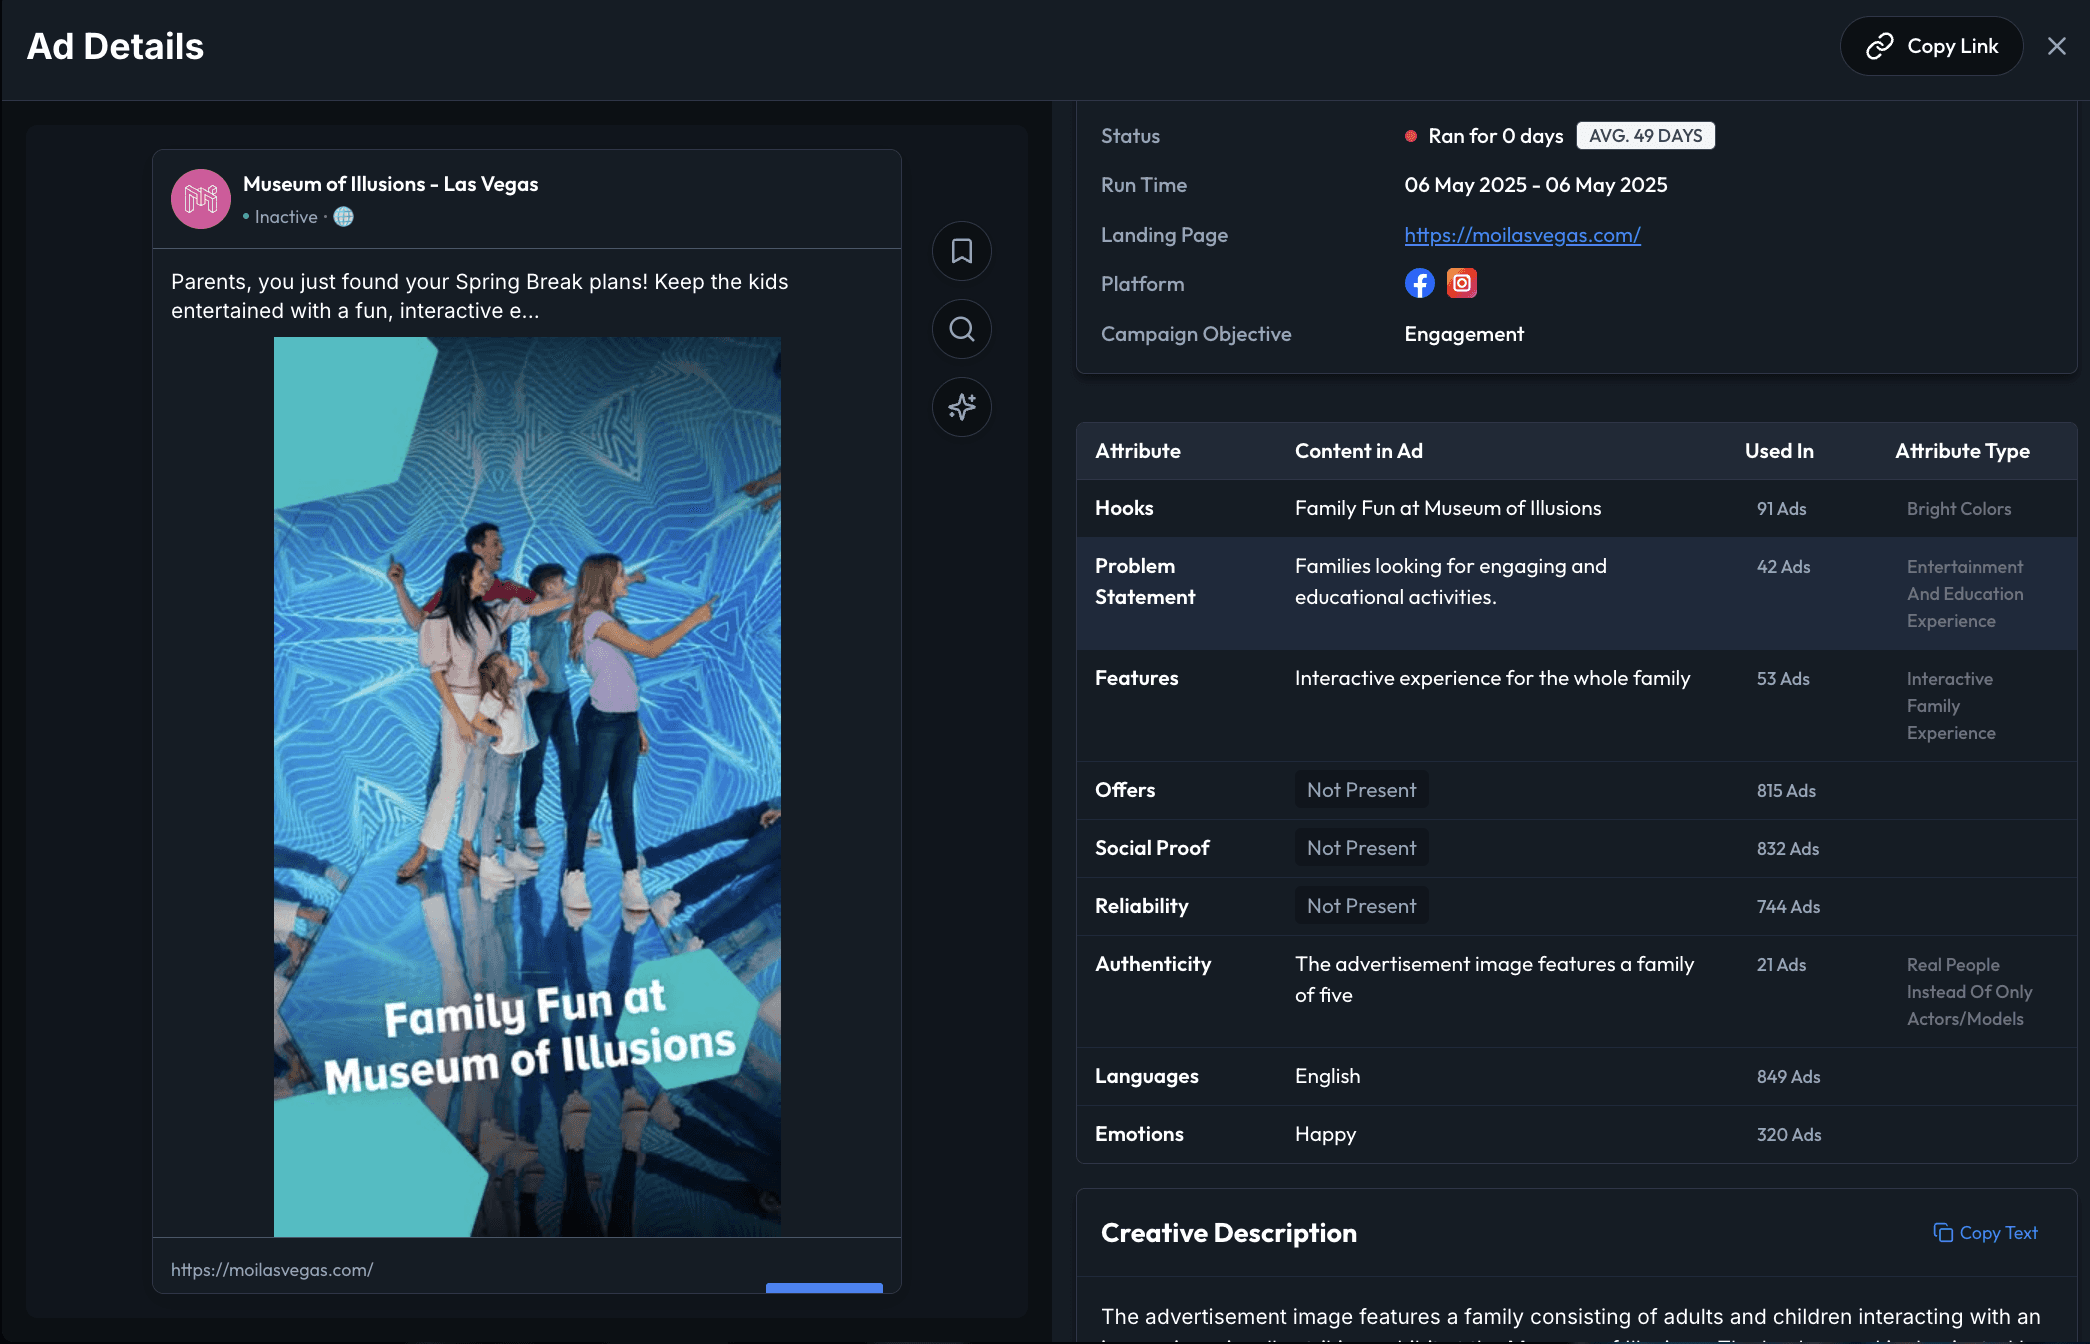Click the Instagram platform icon
2090x1344 pixels.
coord(1461,284)
